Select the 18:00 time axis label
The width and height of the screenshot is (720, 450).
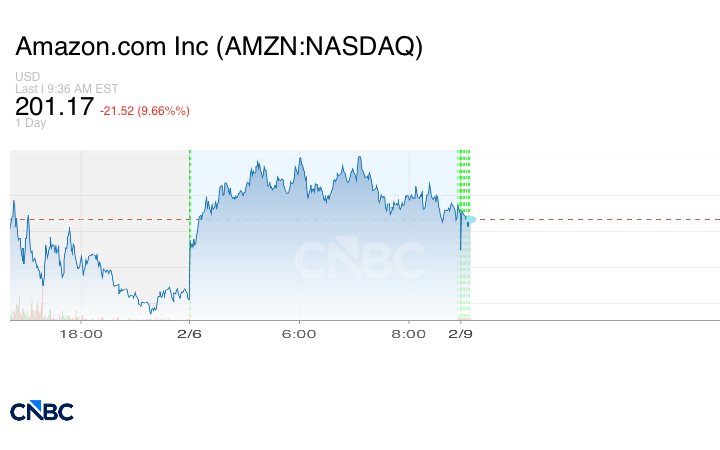81,334
